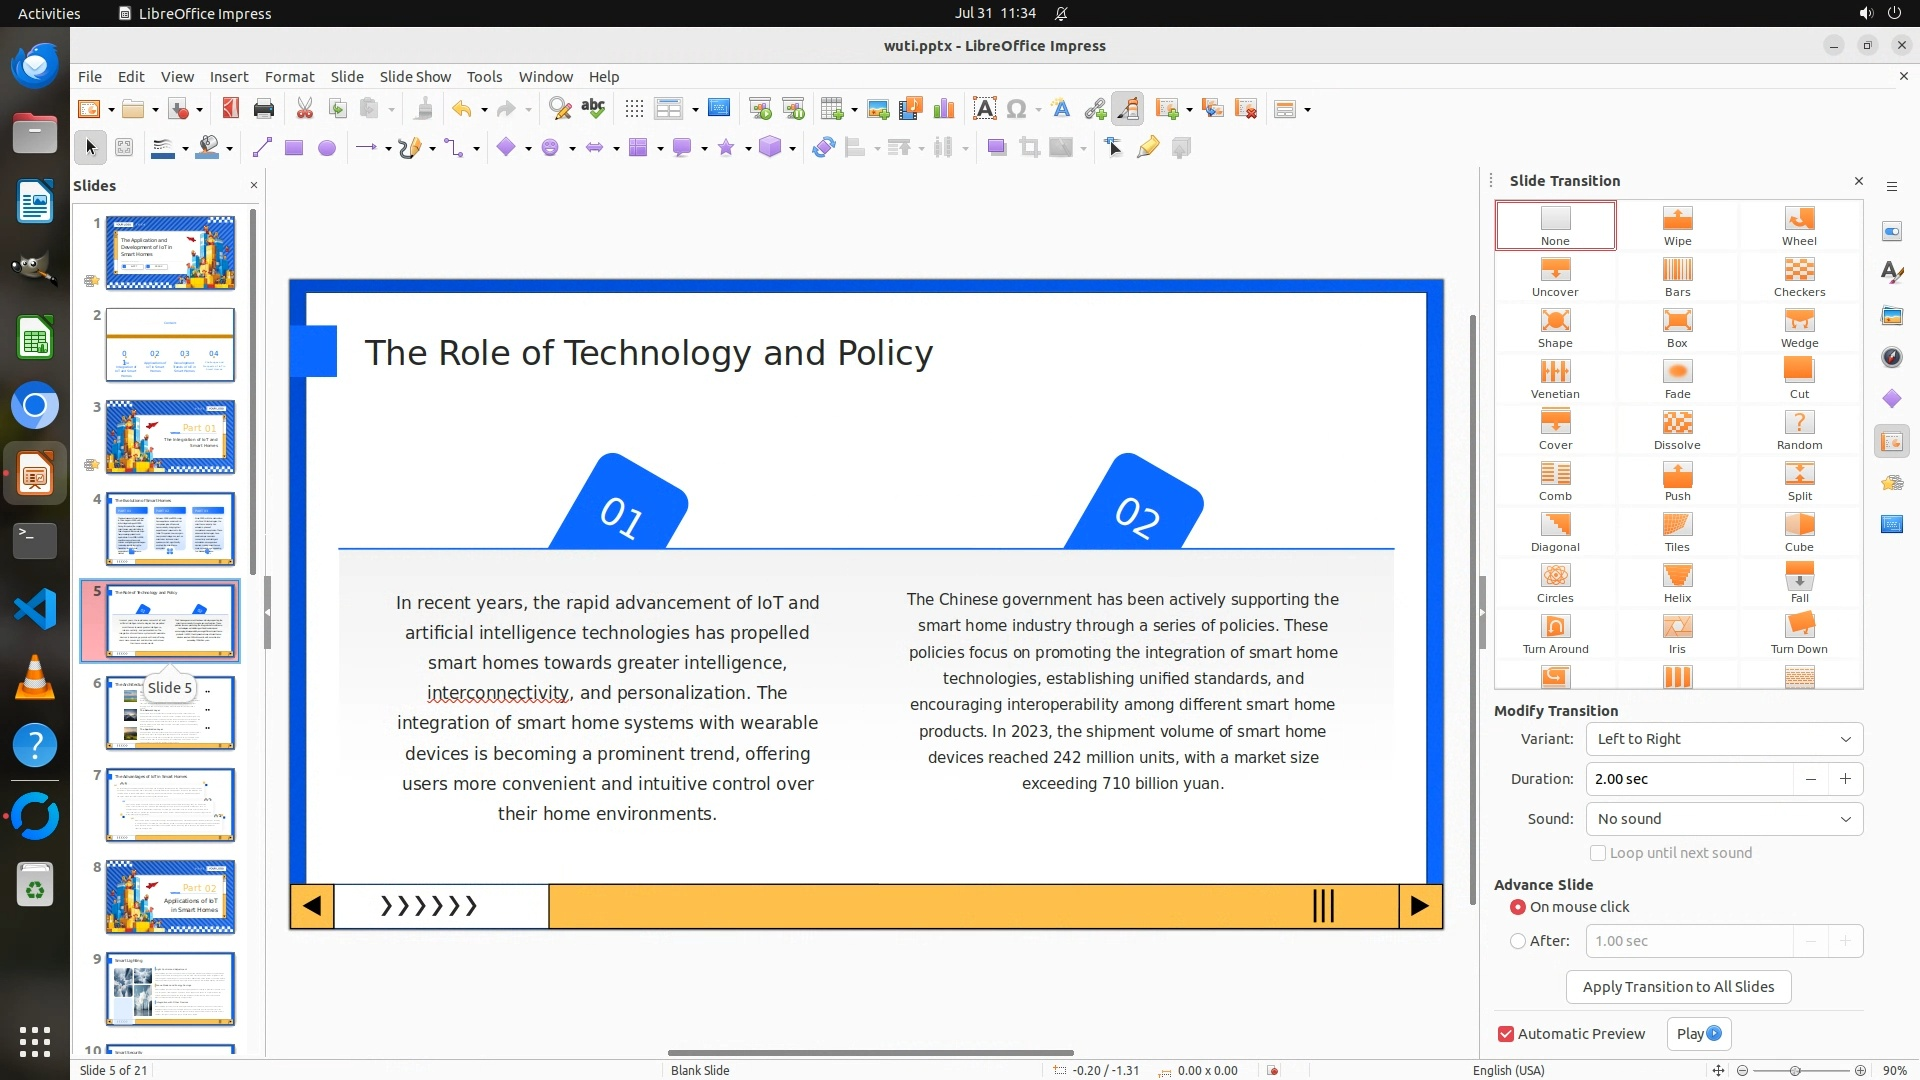Select the After advance option
Image resolution: width=1920 pixels, height=1080 pixels.
(1518, 940)
